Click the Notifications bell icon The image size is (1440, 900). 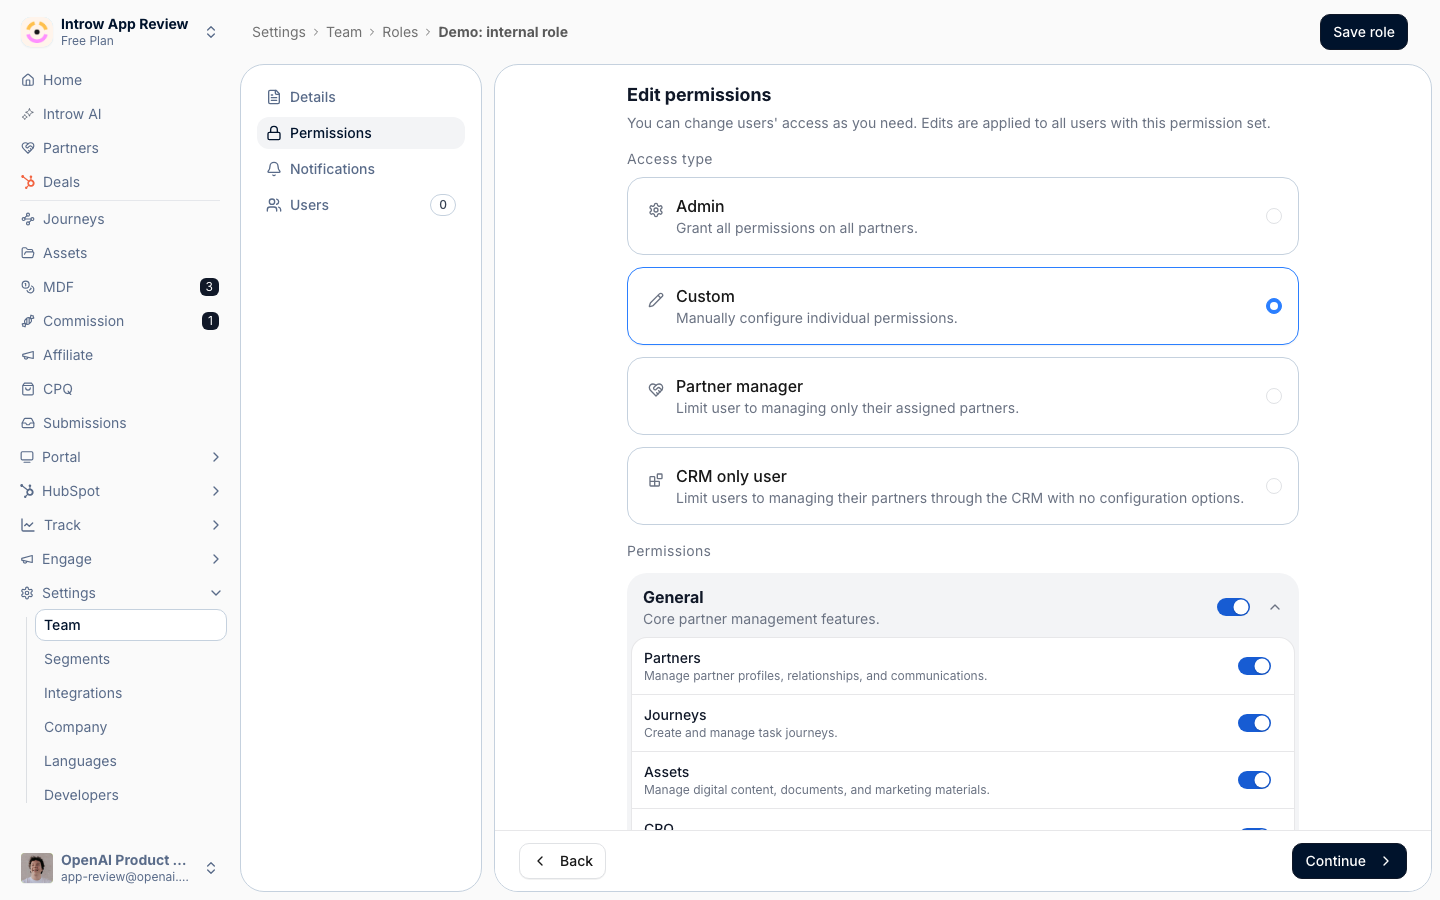[274, 169]
